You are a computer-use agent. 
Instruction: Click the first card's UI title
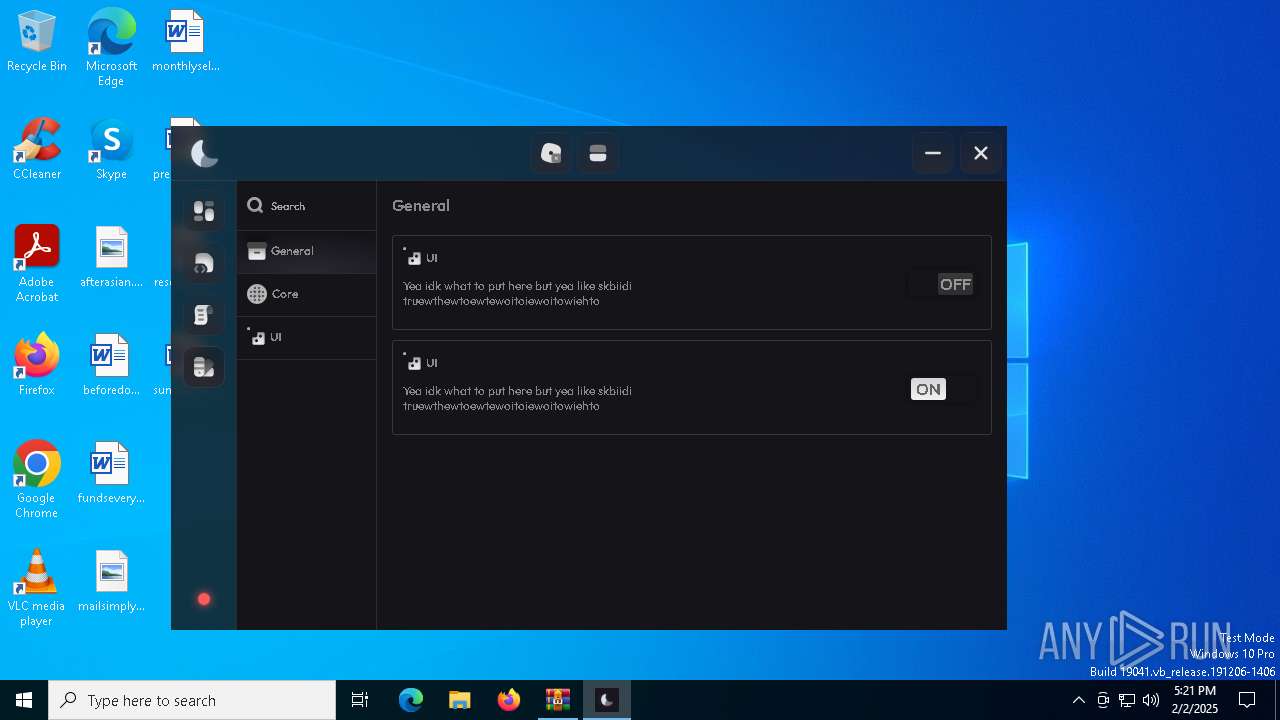tap(432, 258)
